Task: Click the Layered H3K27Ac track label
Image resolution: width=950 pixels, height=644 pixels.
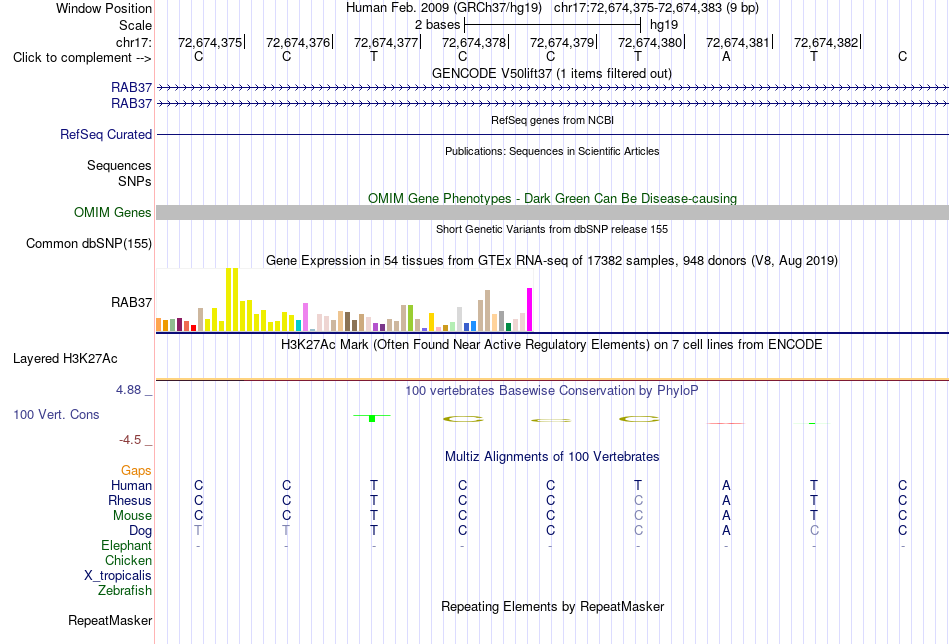Action: pyautogui.click(x=65, y=359)
